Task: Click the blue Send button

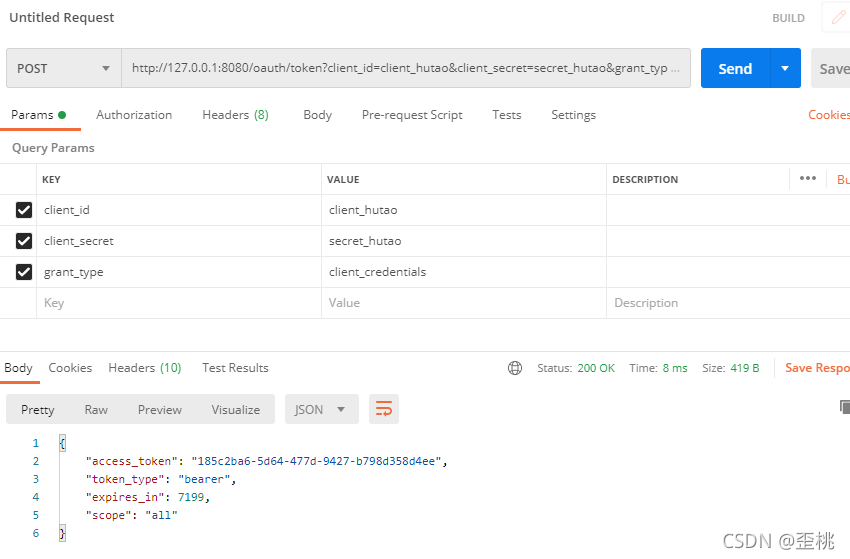Action: pyautogui.click(x=735, y=68)
